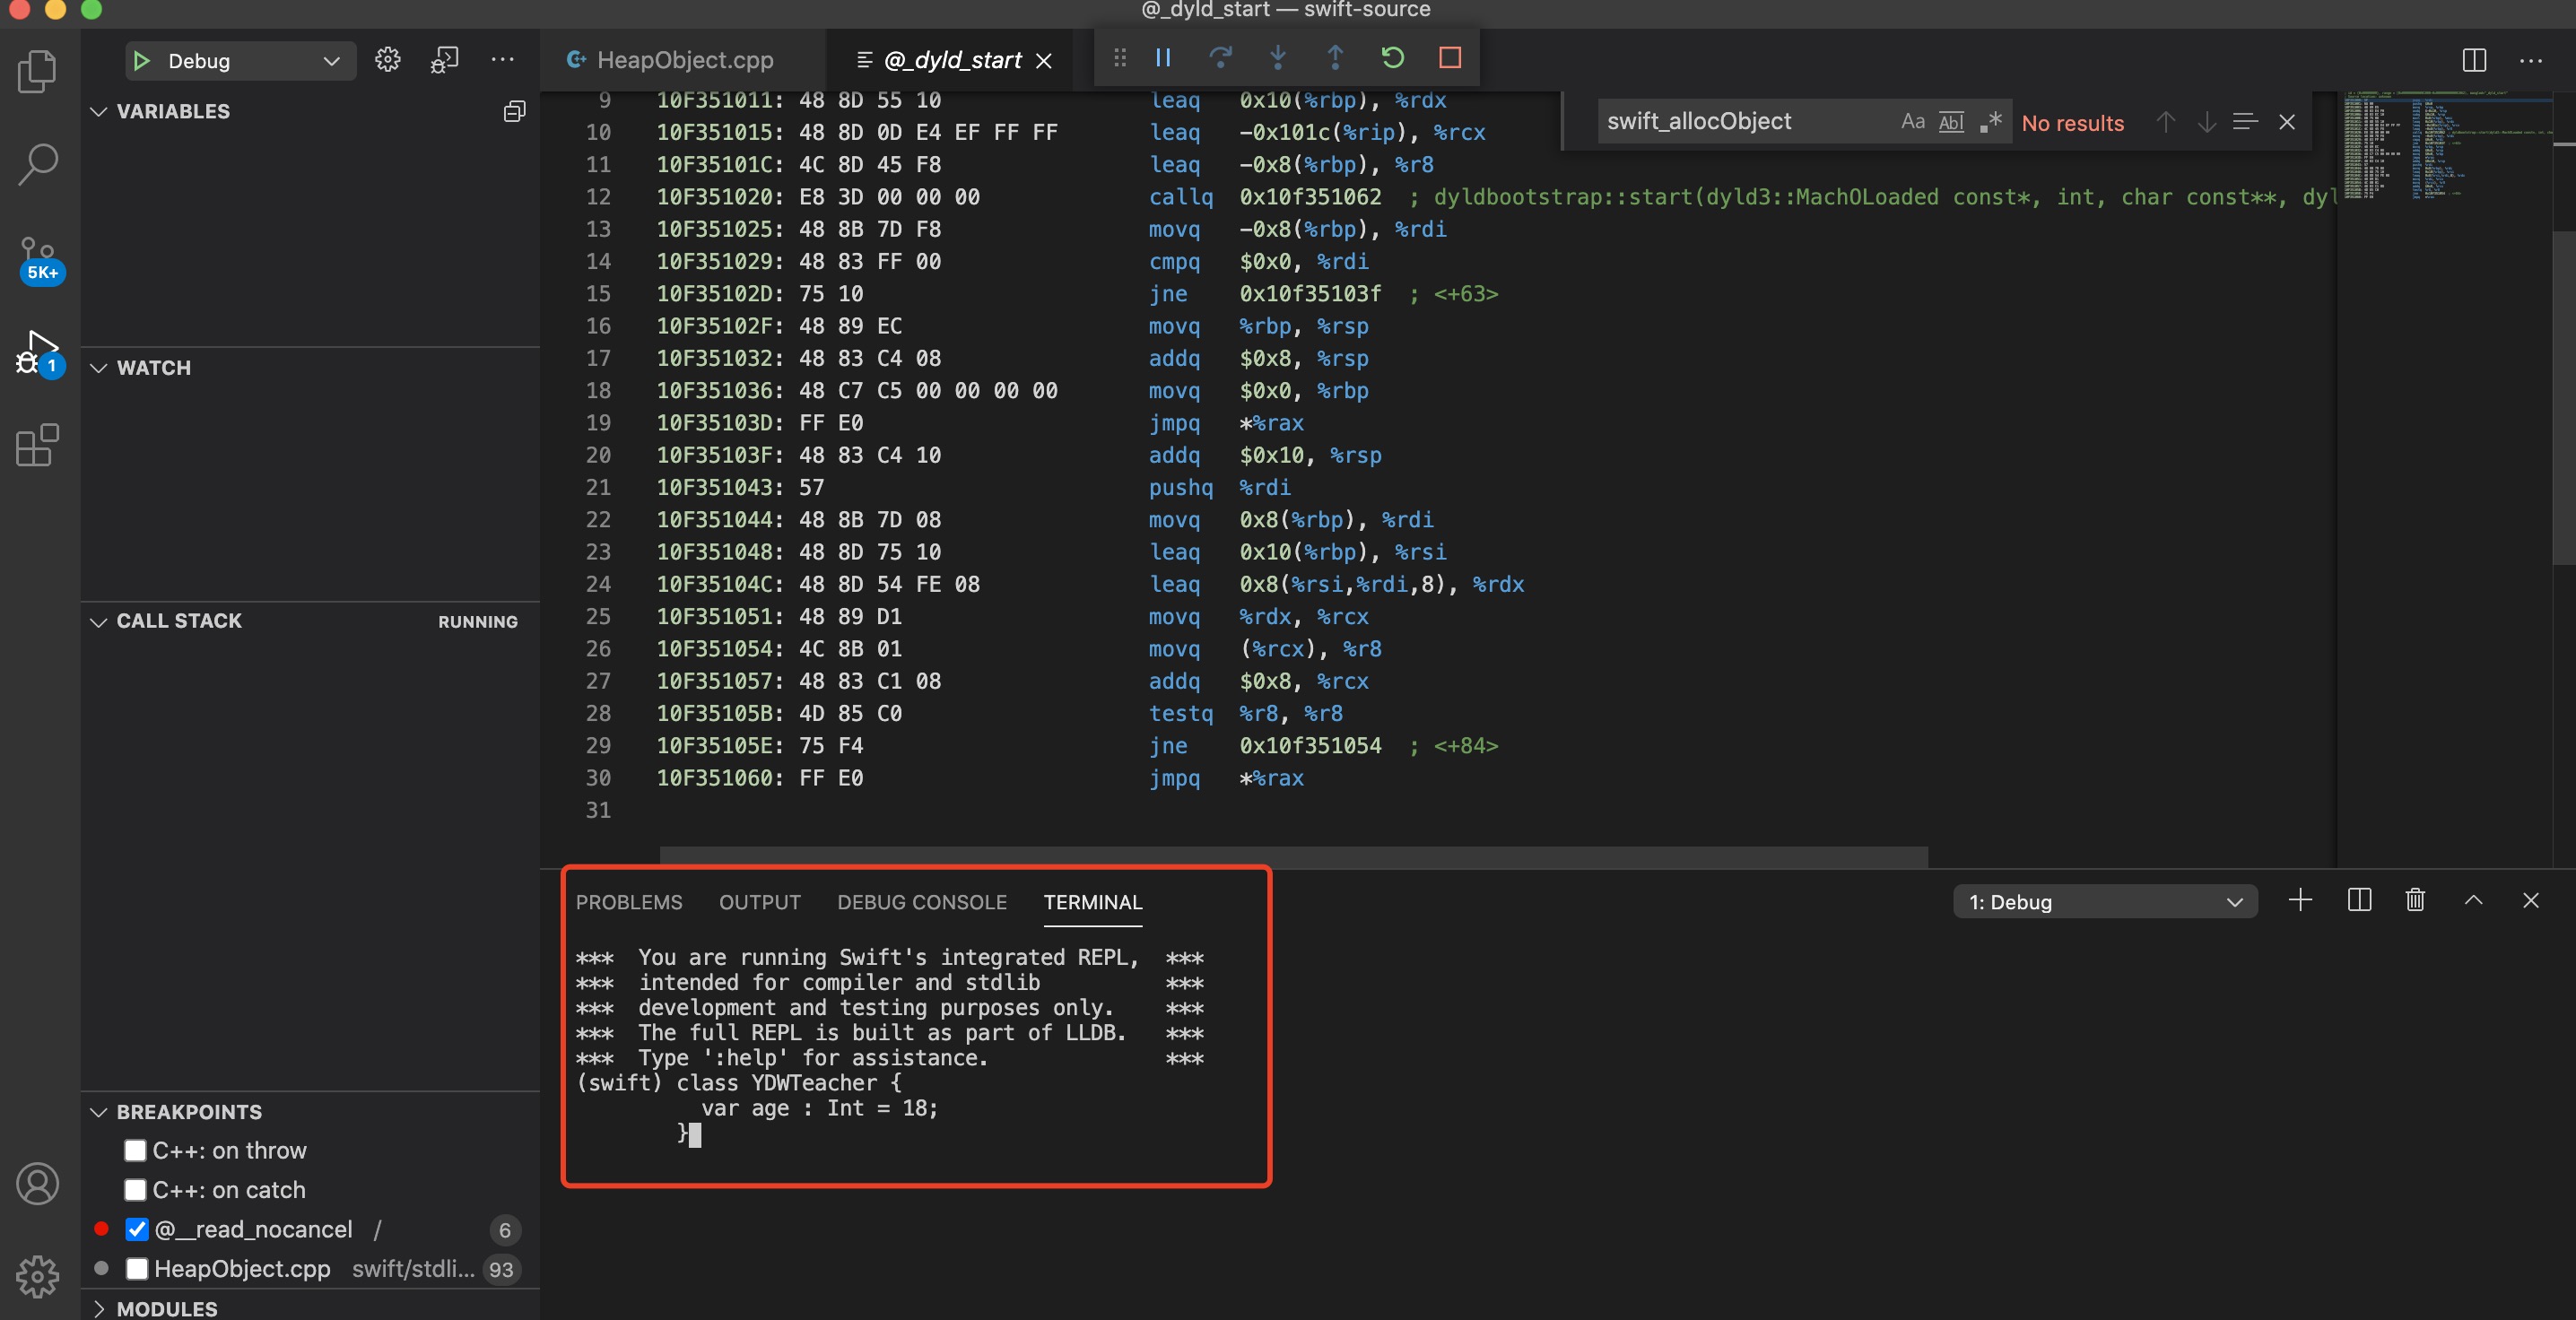Toggle Match Whole Word in find widget
2576x1320 pixels.
(1951, 122)
